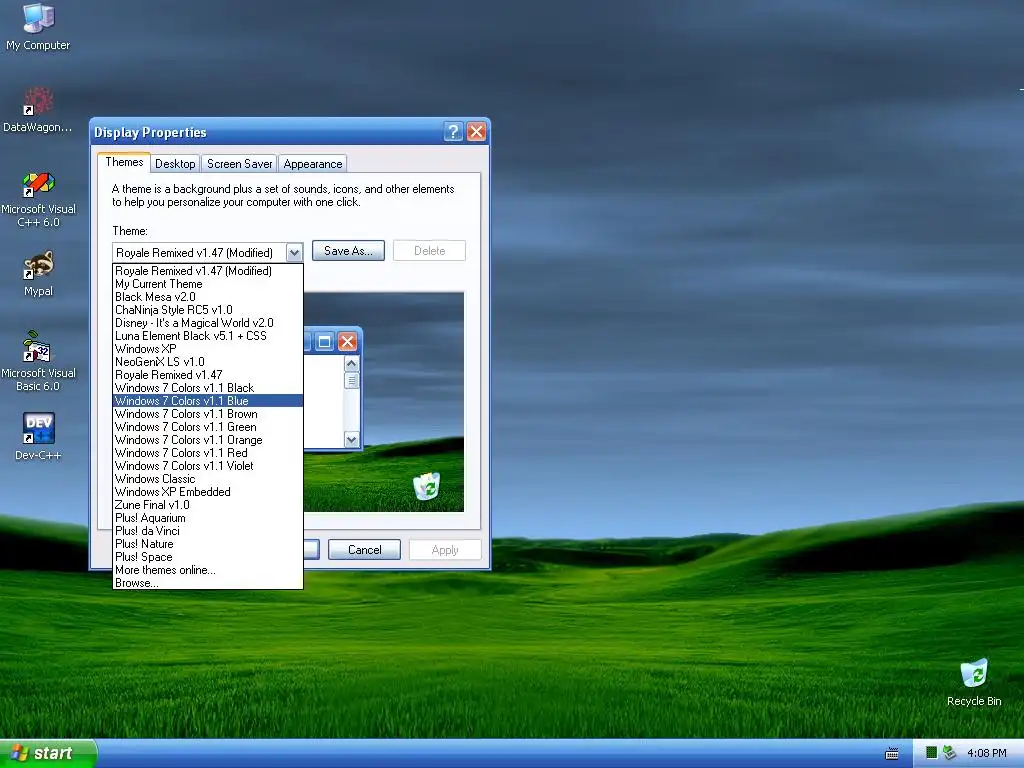Pick the Windows Classic theme
1024x768 pixels.
coord(208,479)
